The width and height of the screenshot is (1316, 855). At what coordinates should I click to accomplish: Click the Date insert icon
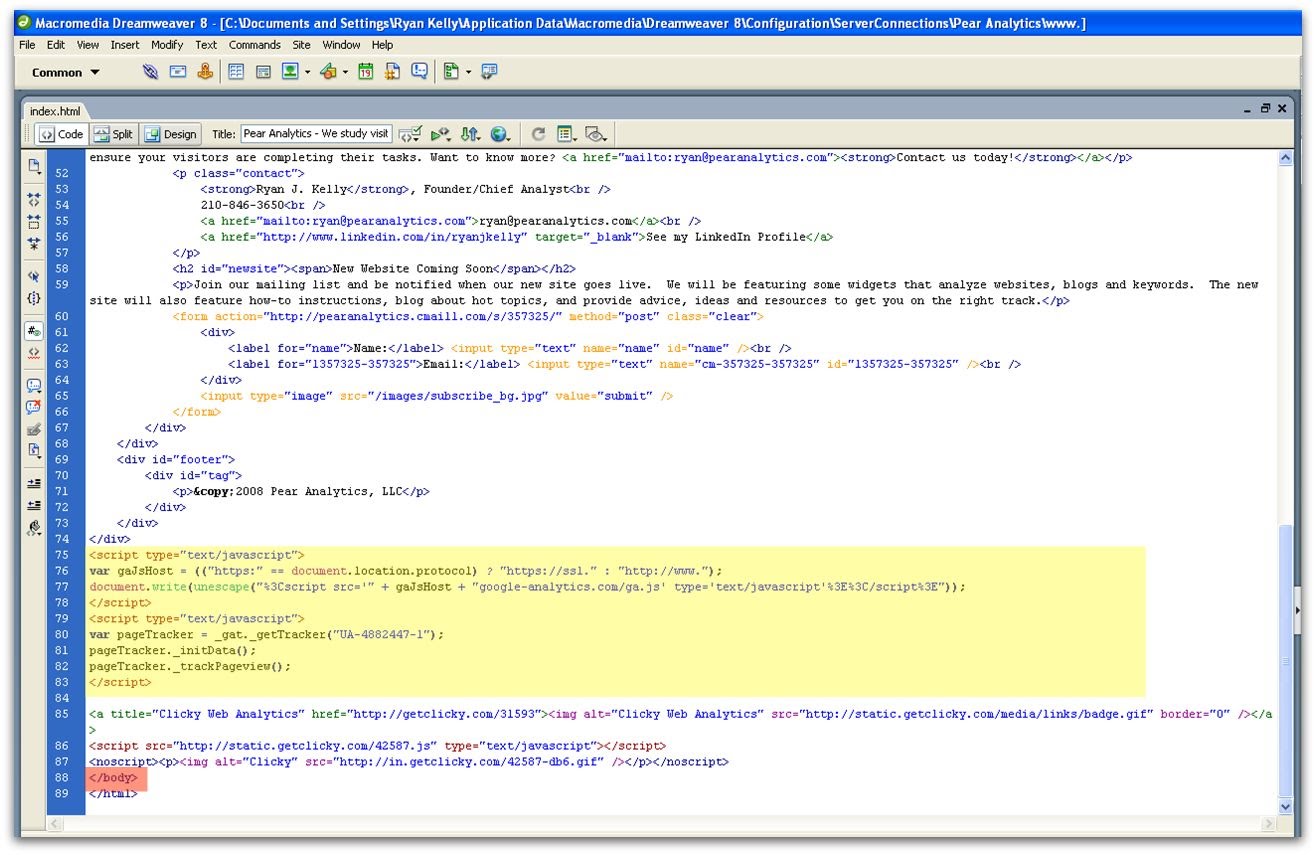365,72
